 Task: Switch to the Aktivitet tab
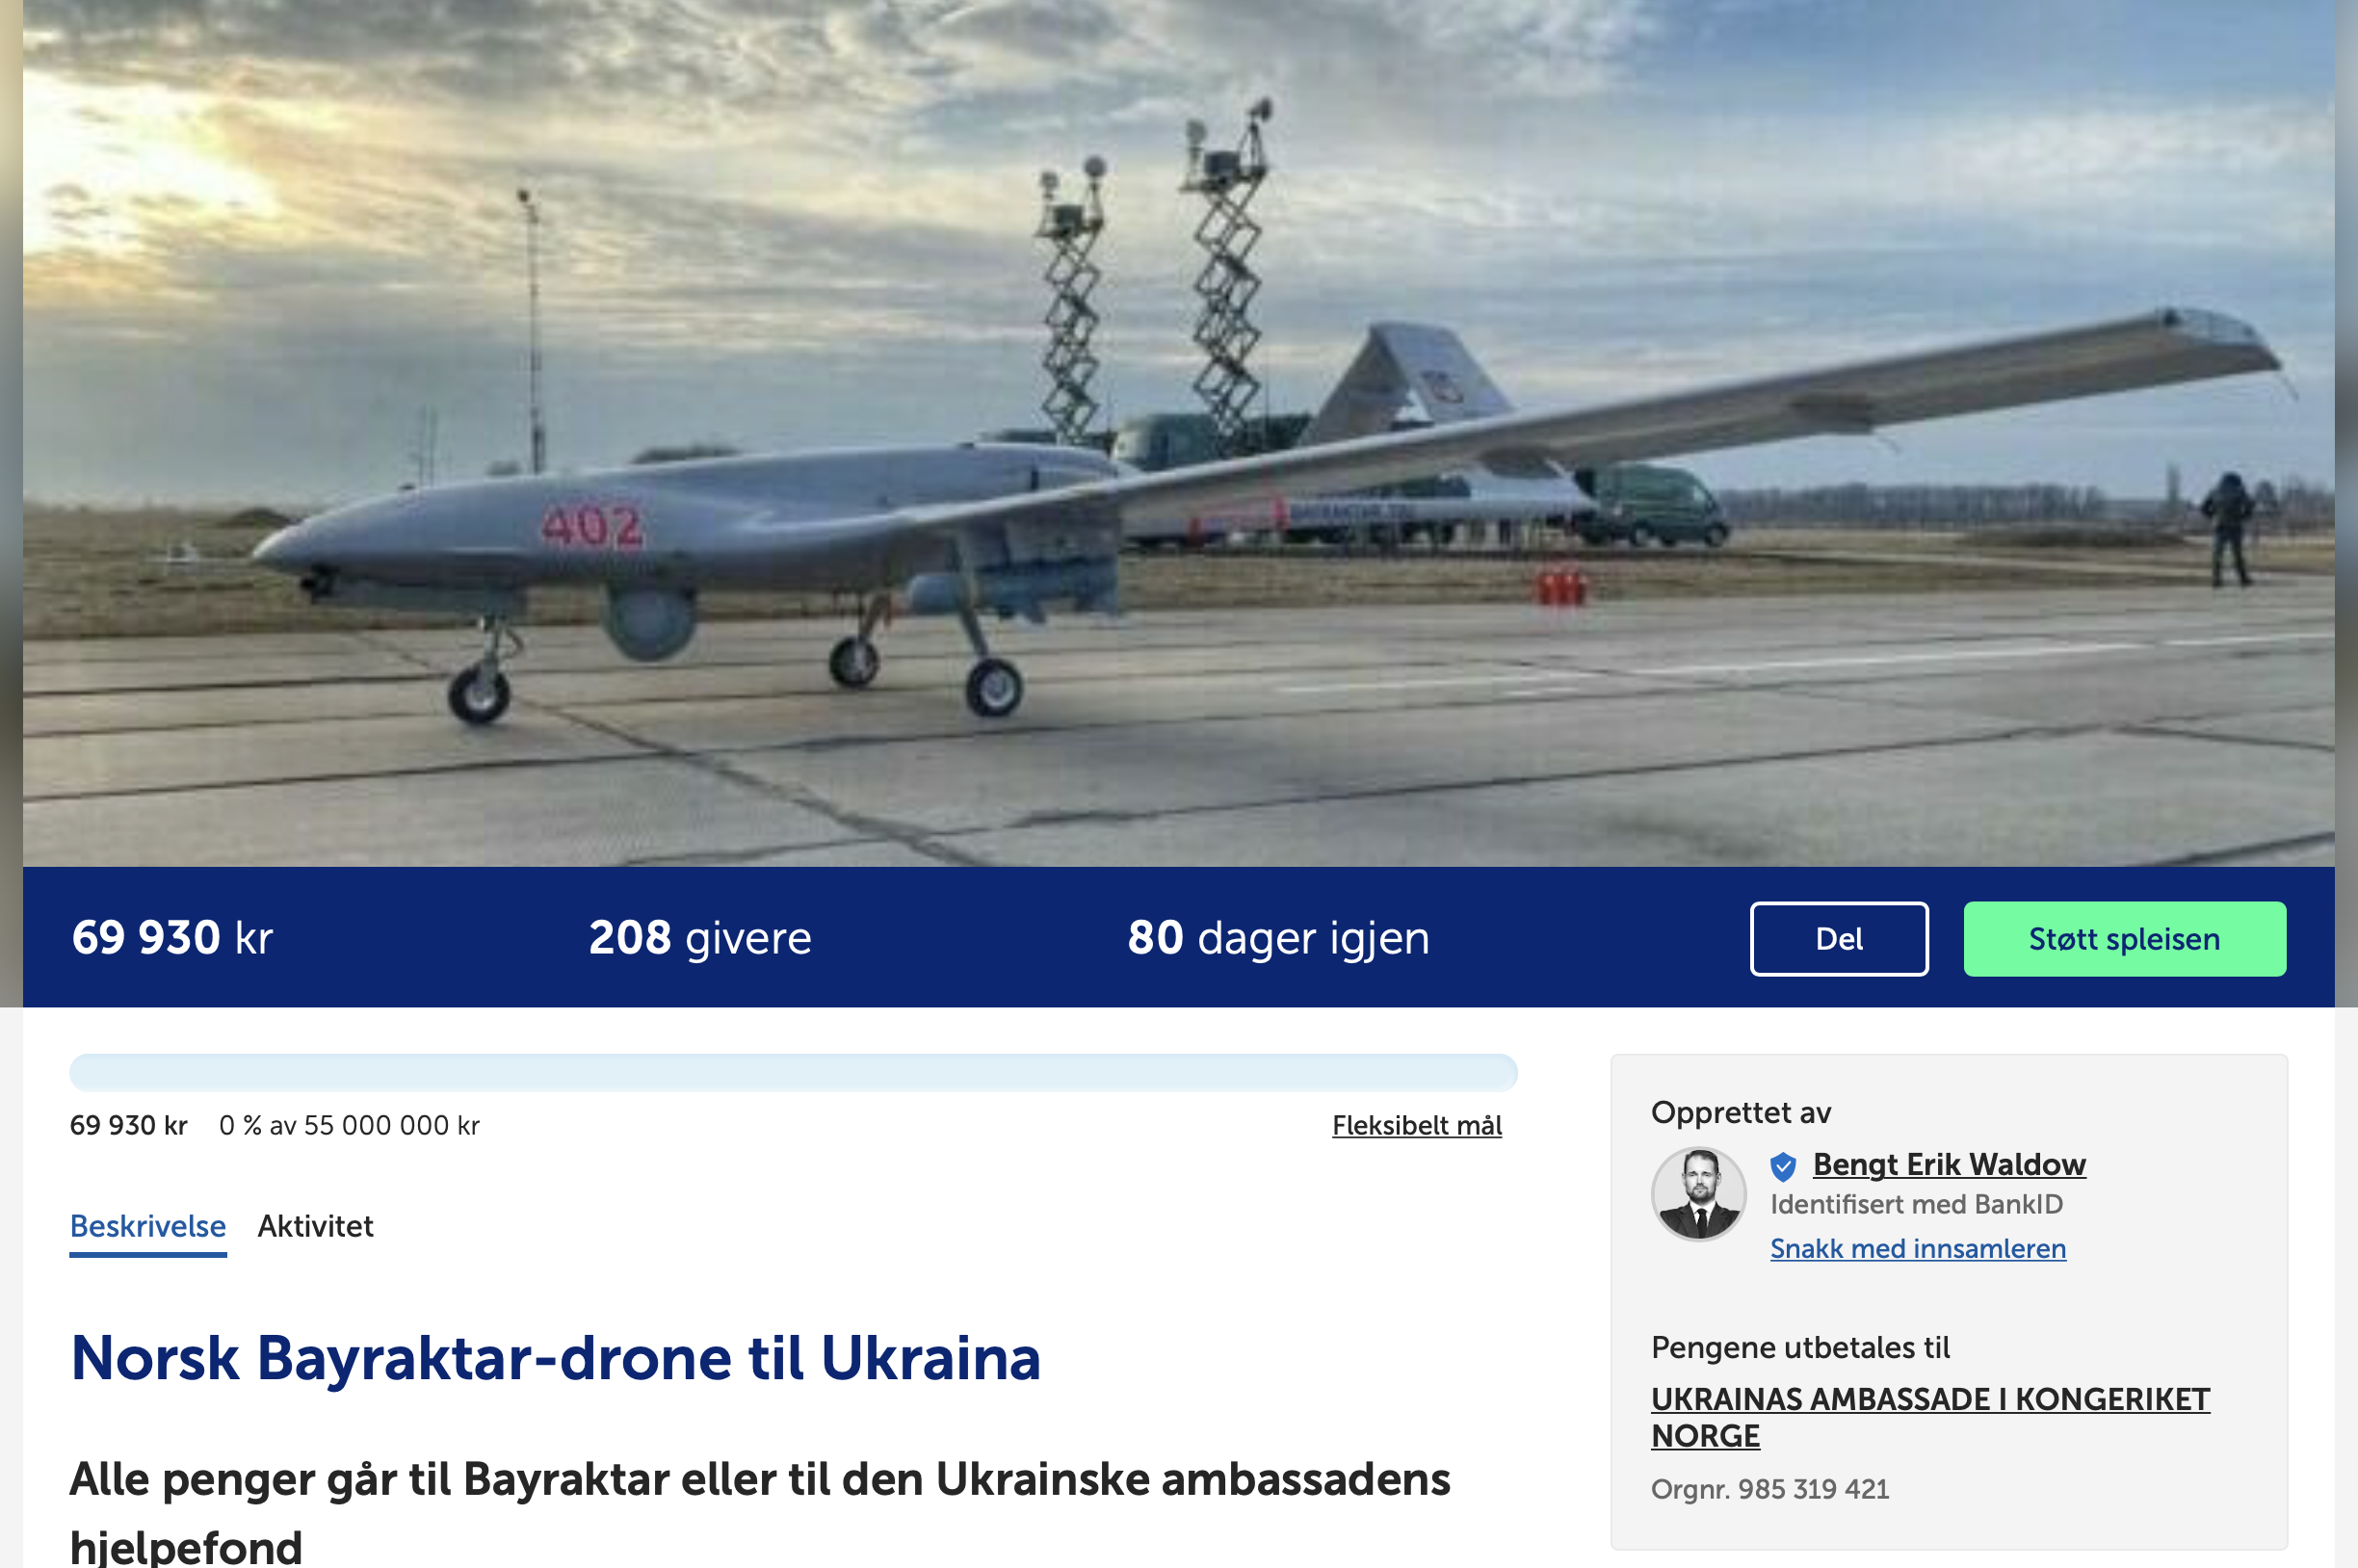(x=315, y=1226)
